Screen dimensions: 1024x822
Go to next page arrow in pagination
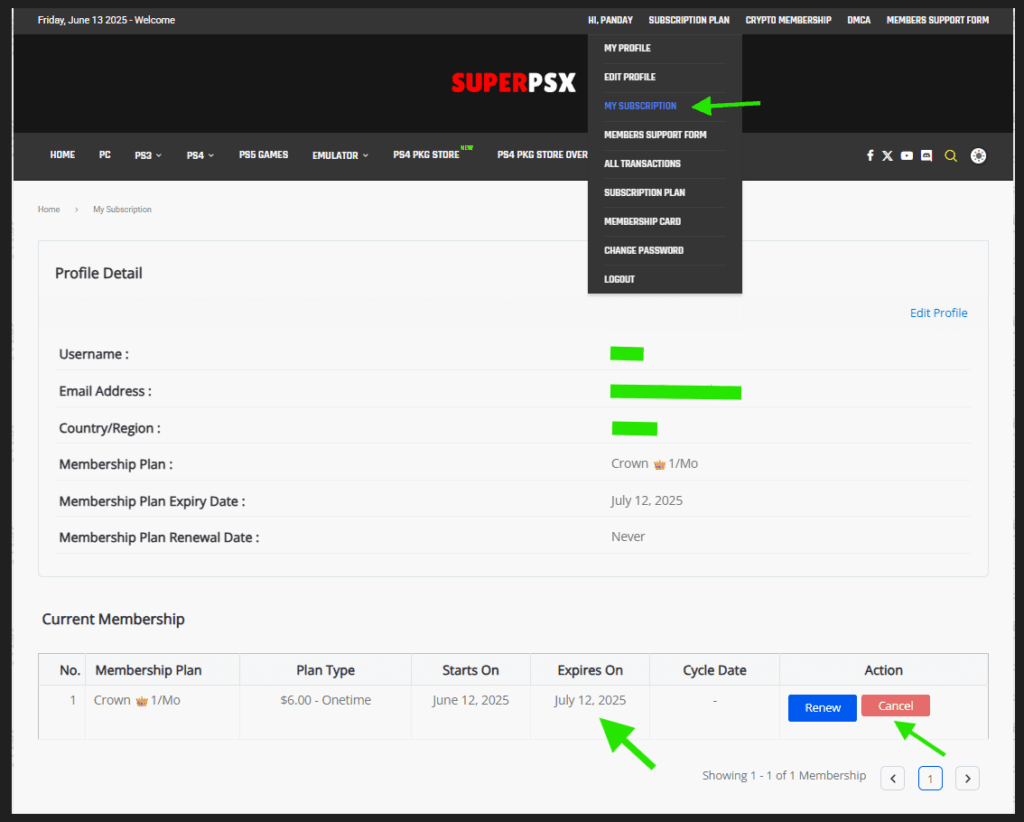(x=967, y=778)
